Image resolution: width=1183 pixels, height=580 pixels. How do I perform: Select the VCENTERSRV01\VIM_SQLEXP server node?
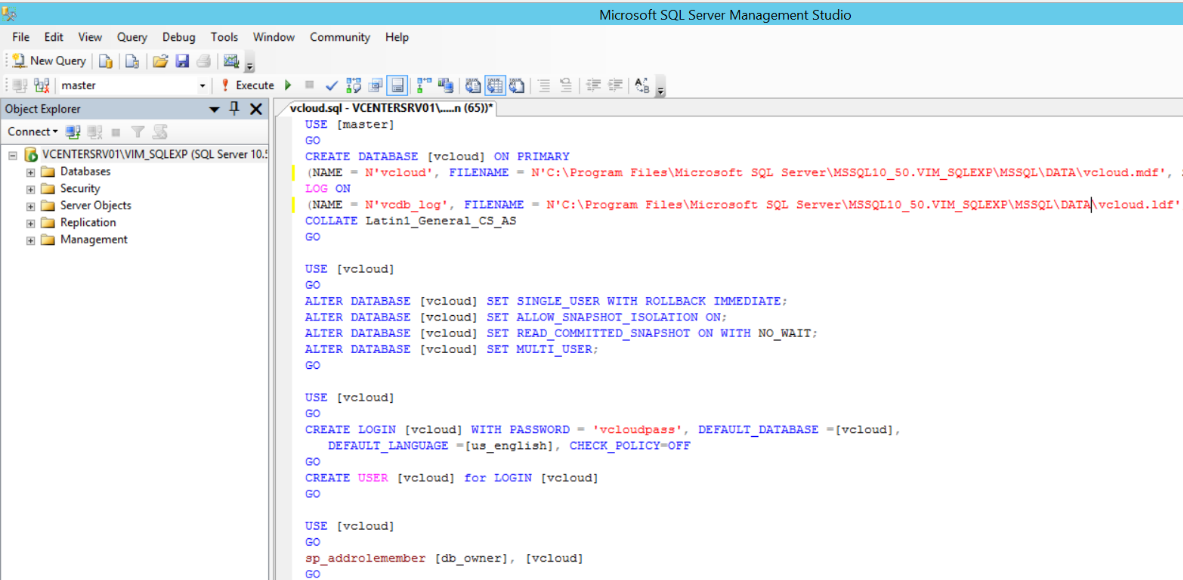[155, 155]
